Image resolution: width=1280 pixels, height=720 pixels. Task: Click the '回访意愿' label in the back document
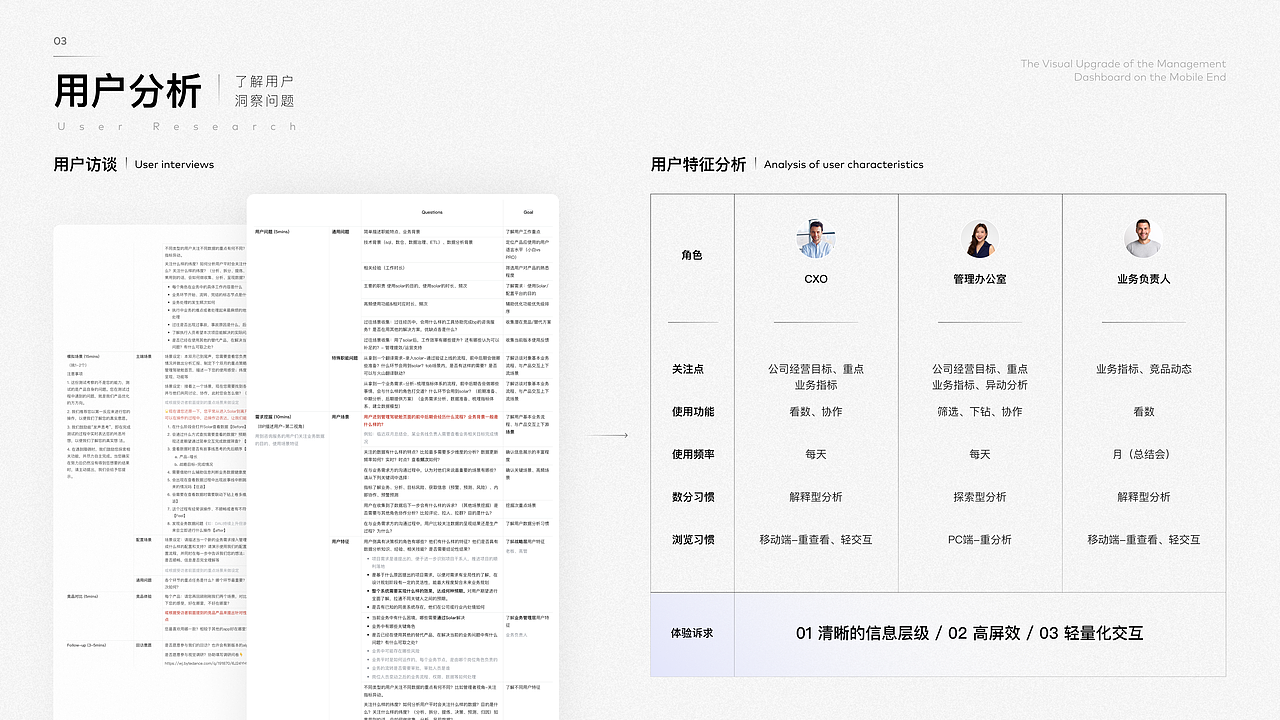[x=144, y=645]
